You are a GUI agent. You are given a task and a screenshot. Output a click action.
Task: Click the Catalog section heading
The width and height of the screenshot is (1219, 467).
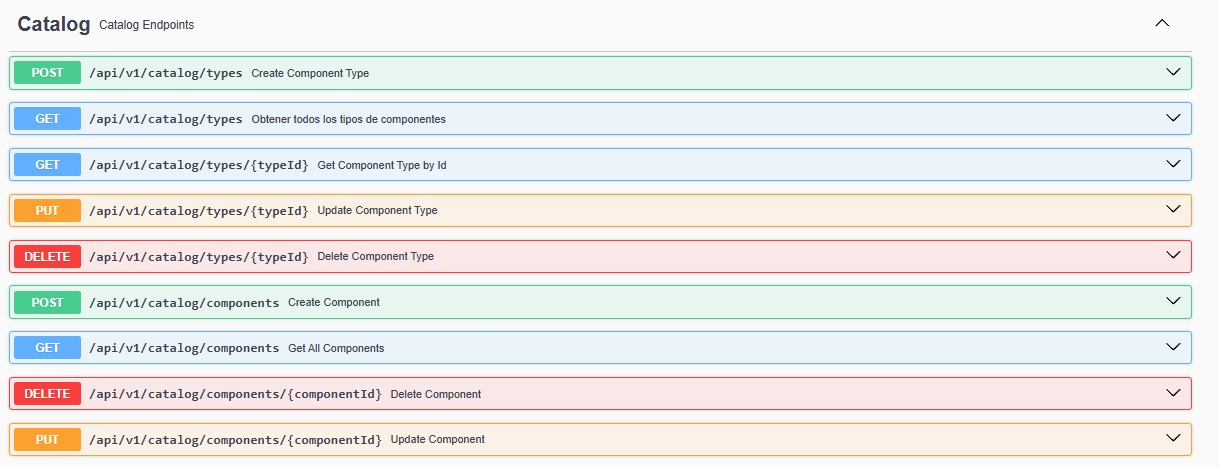[x=54, y=24]
